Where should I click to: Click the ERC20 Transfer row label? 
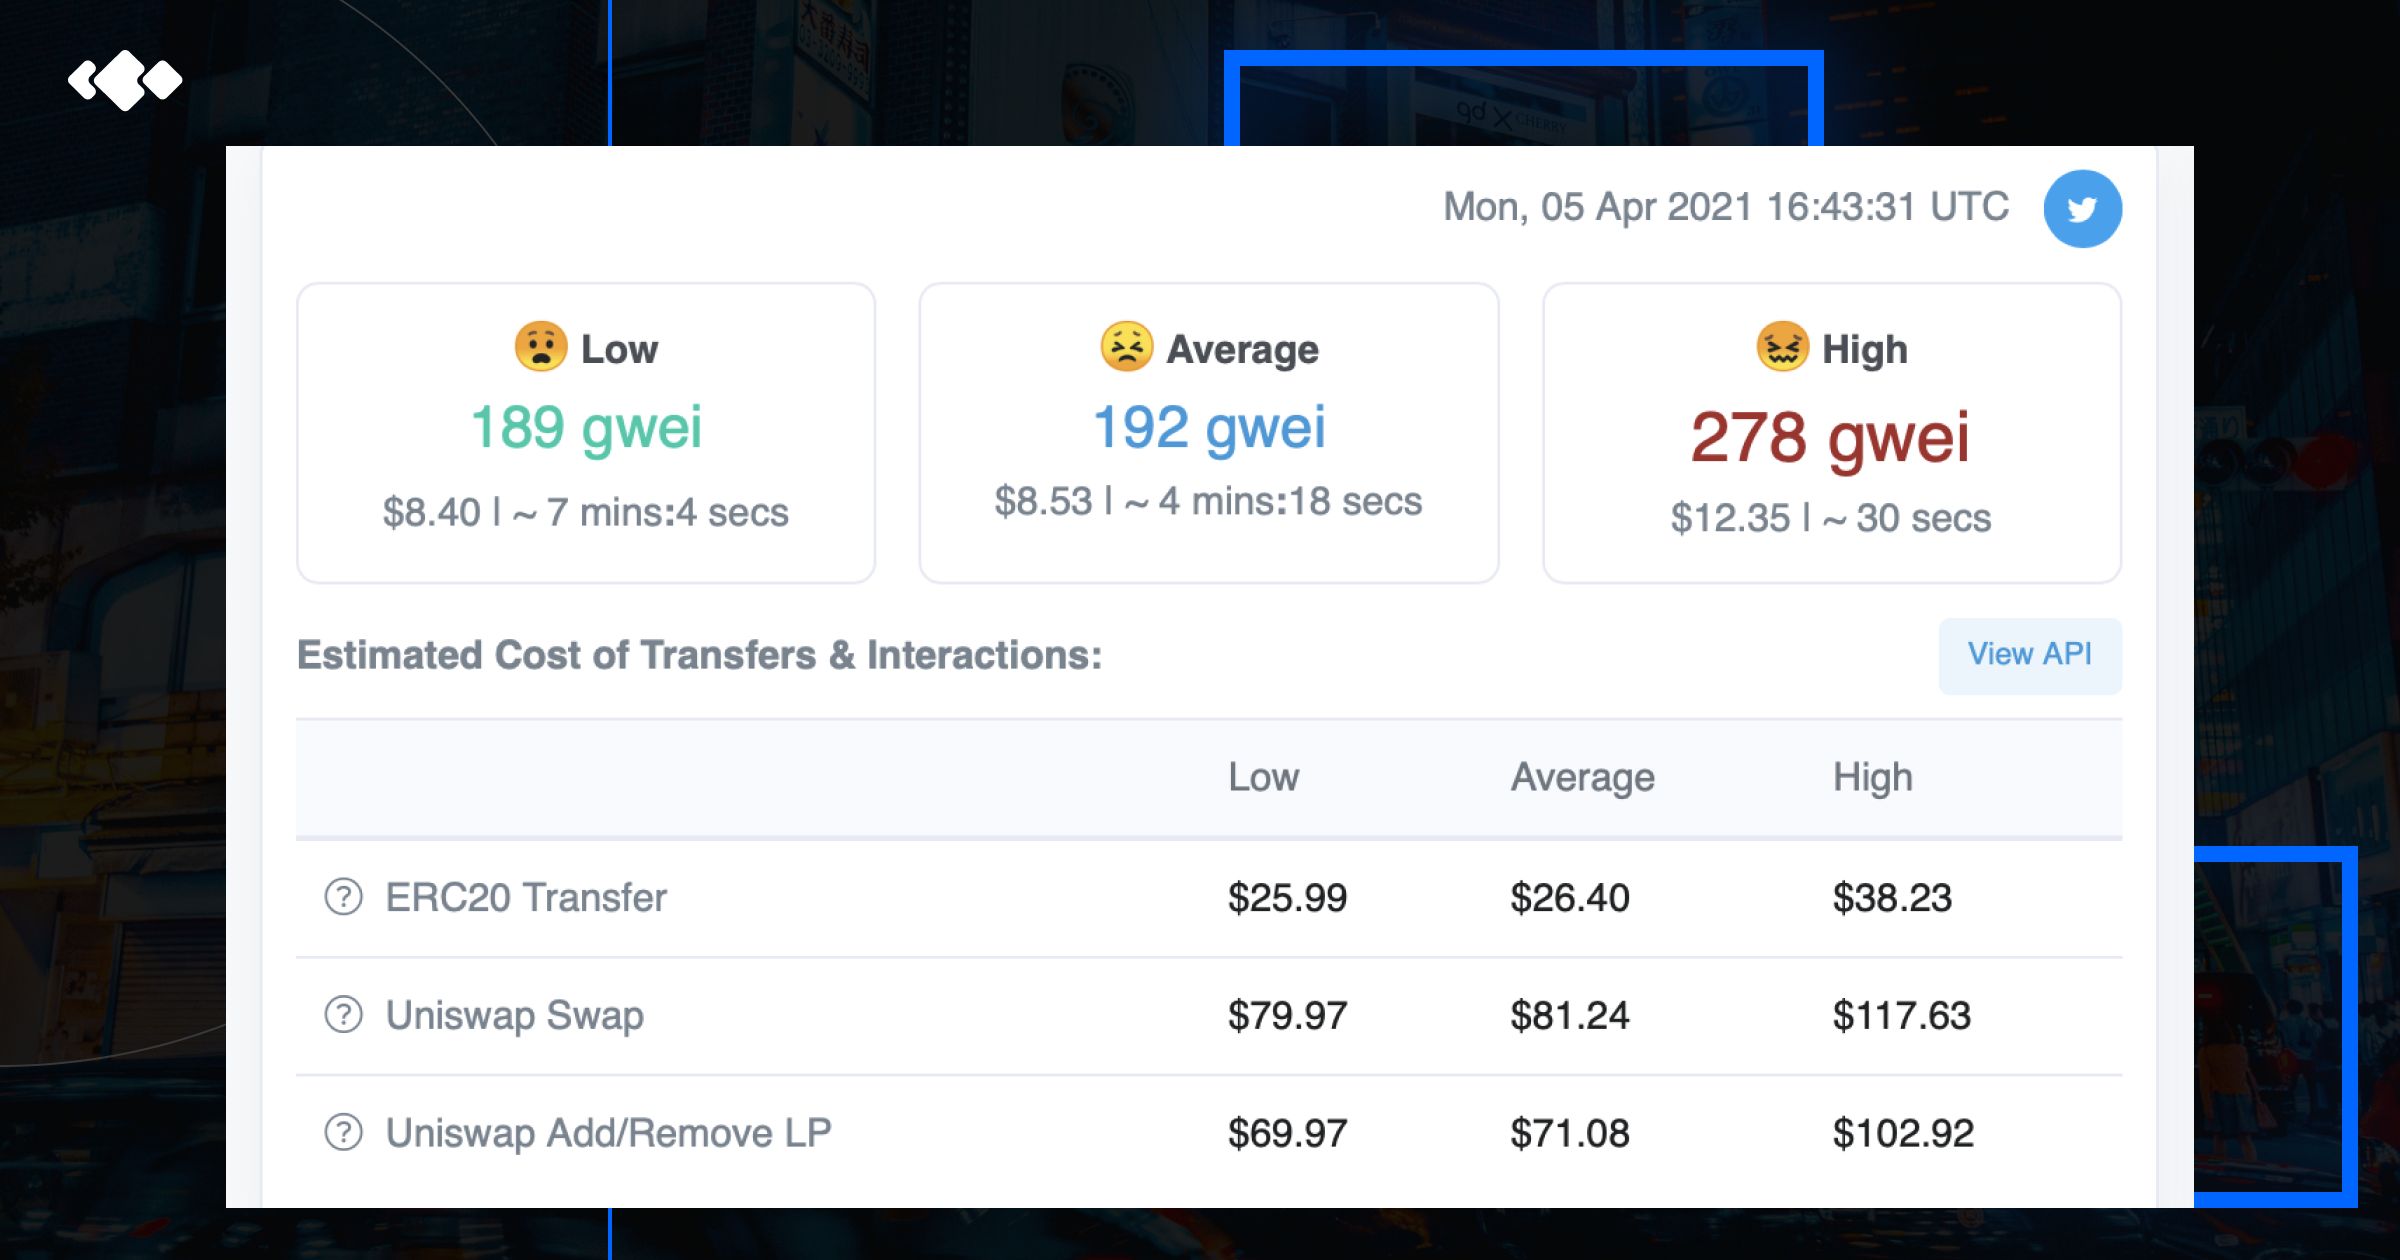pos(526,897)
